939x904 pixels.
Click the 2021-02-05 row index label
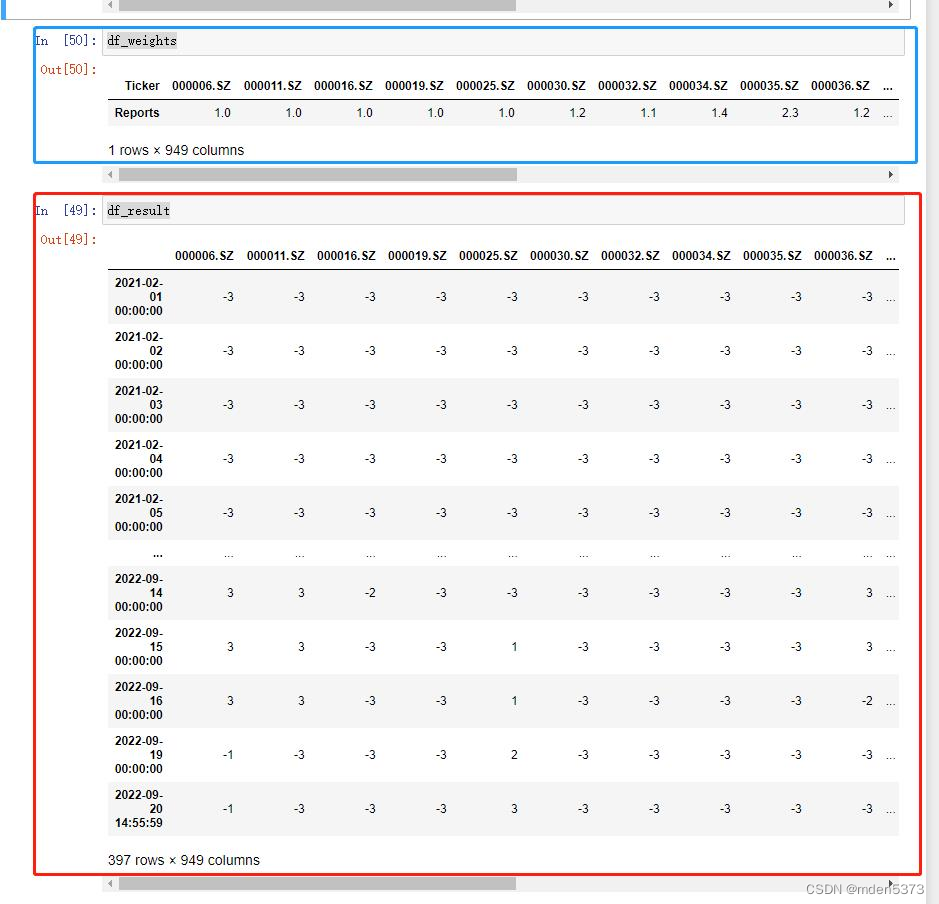139,512
